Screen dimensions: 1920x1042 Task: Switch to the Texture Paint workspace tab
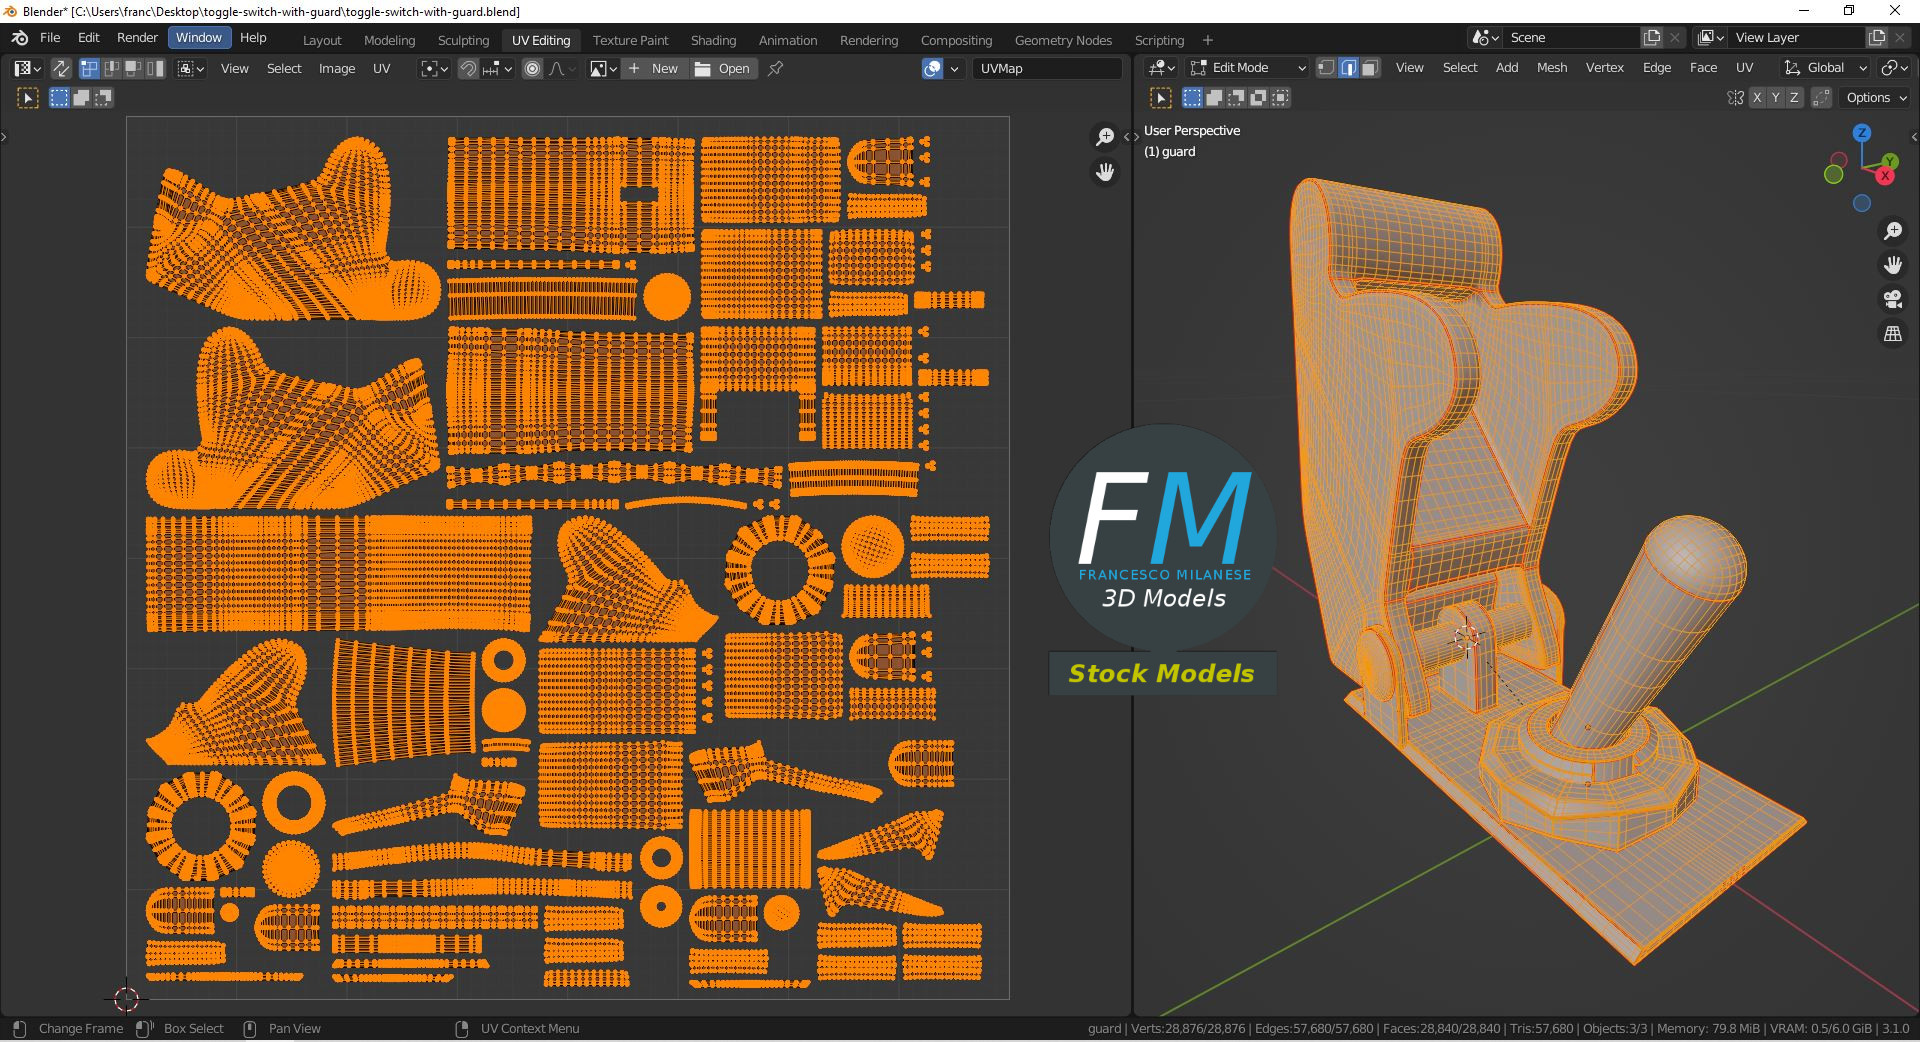tap(630, 40)
